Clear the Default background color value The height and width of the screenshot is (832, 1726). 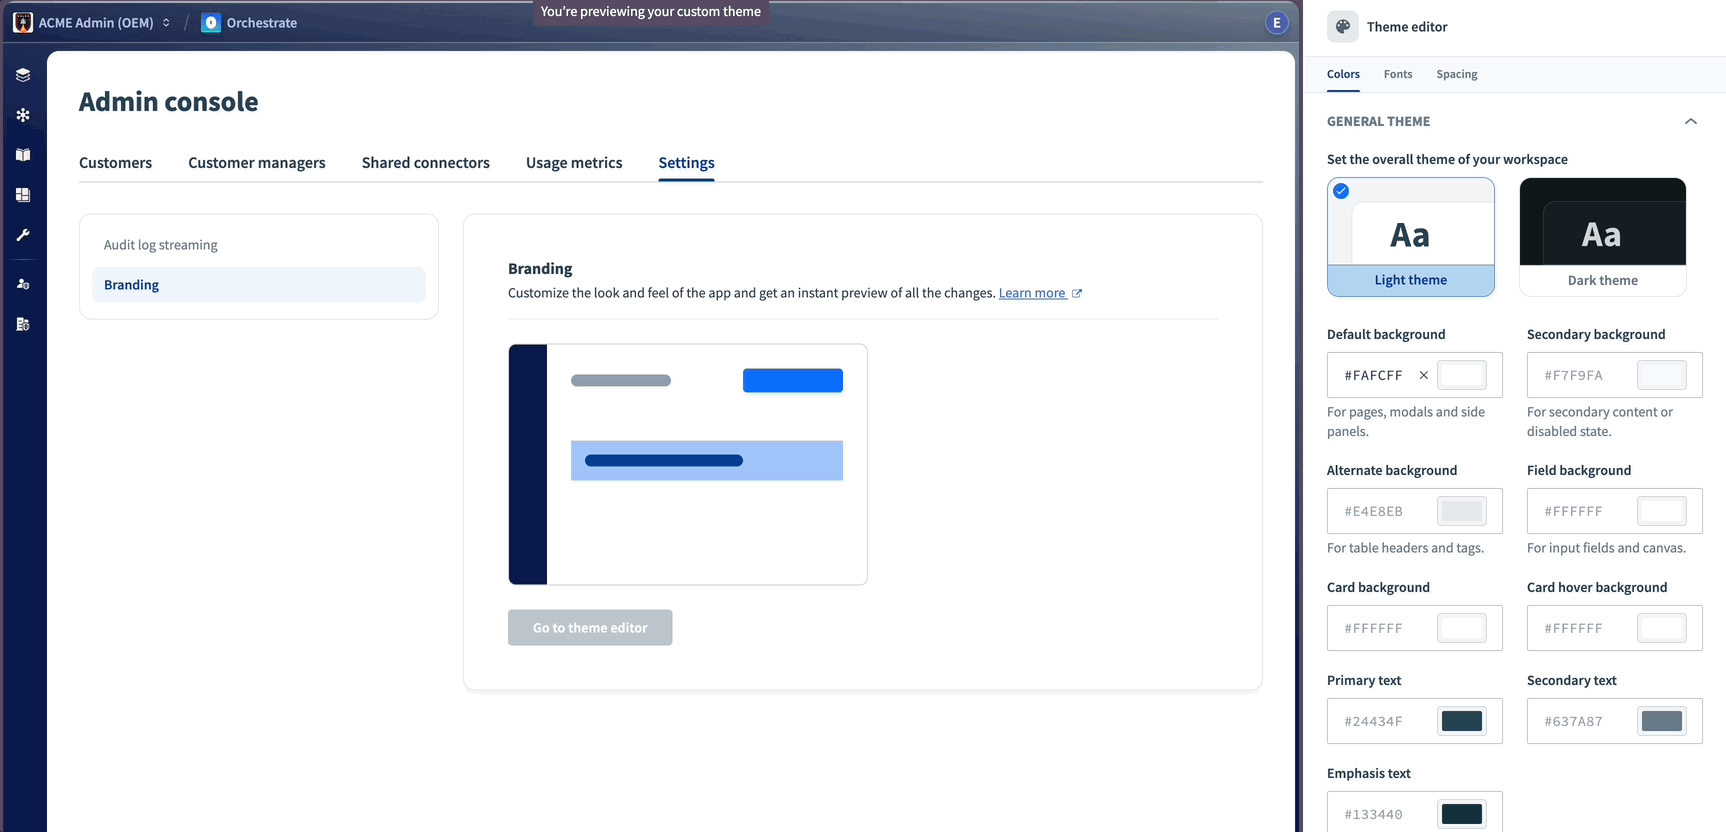pos(1424,375)
